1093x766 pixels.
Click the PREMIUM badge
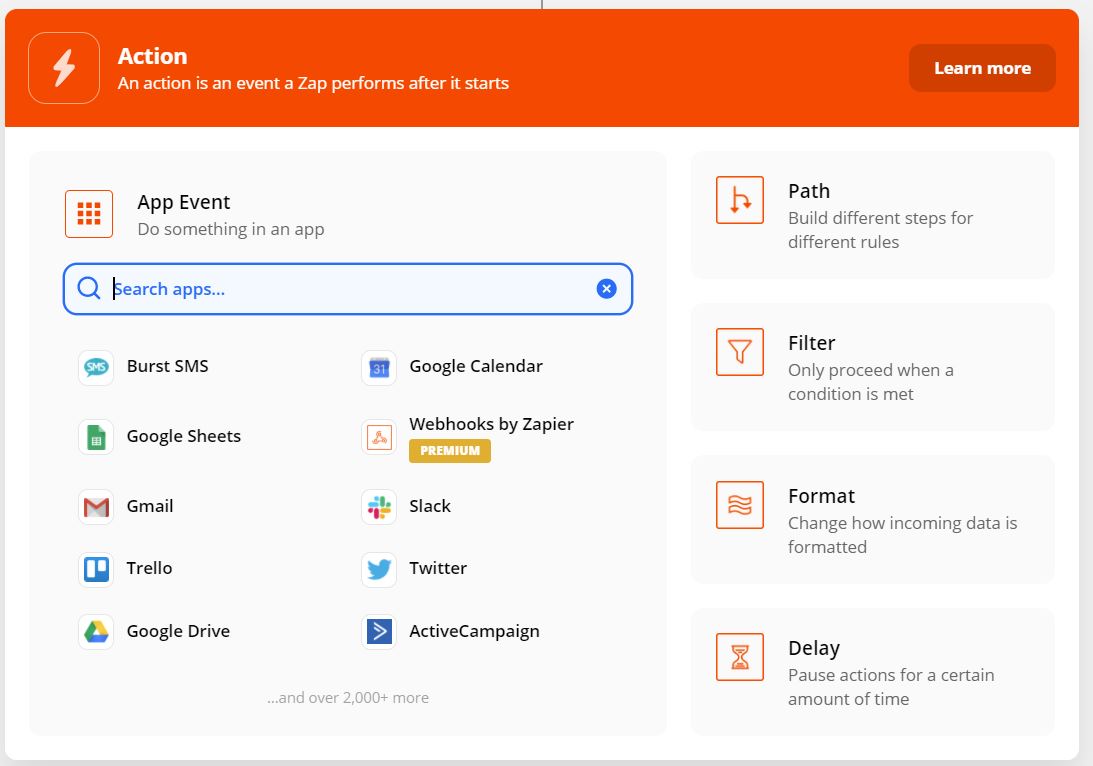click(450, 451)
